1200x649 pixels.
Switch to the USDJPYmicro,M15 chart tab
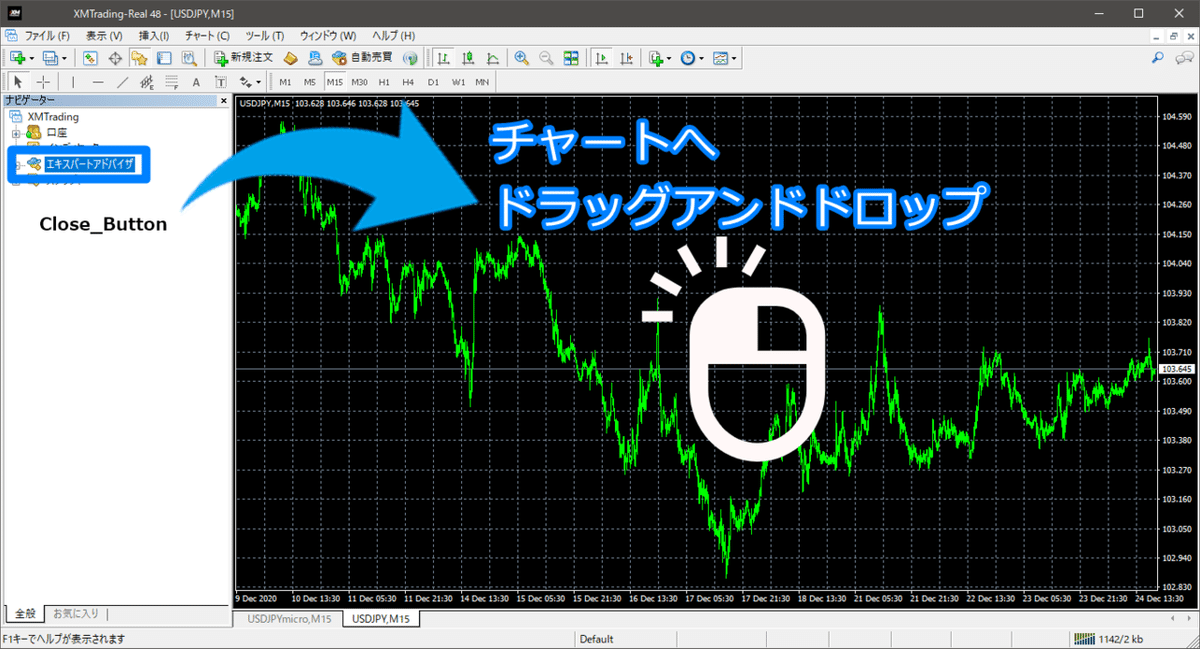click(288, 619)
